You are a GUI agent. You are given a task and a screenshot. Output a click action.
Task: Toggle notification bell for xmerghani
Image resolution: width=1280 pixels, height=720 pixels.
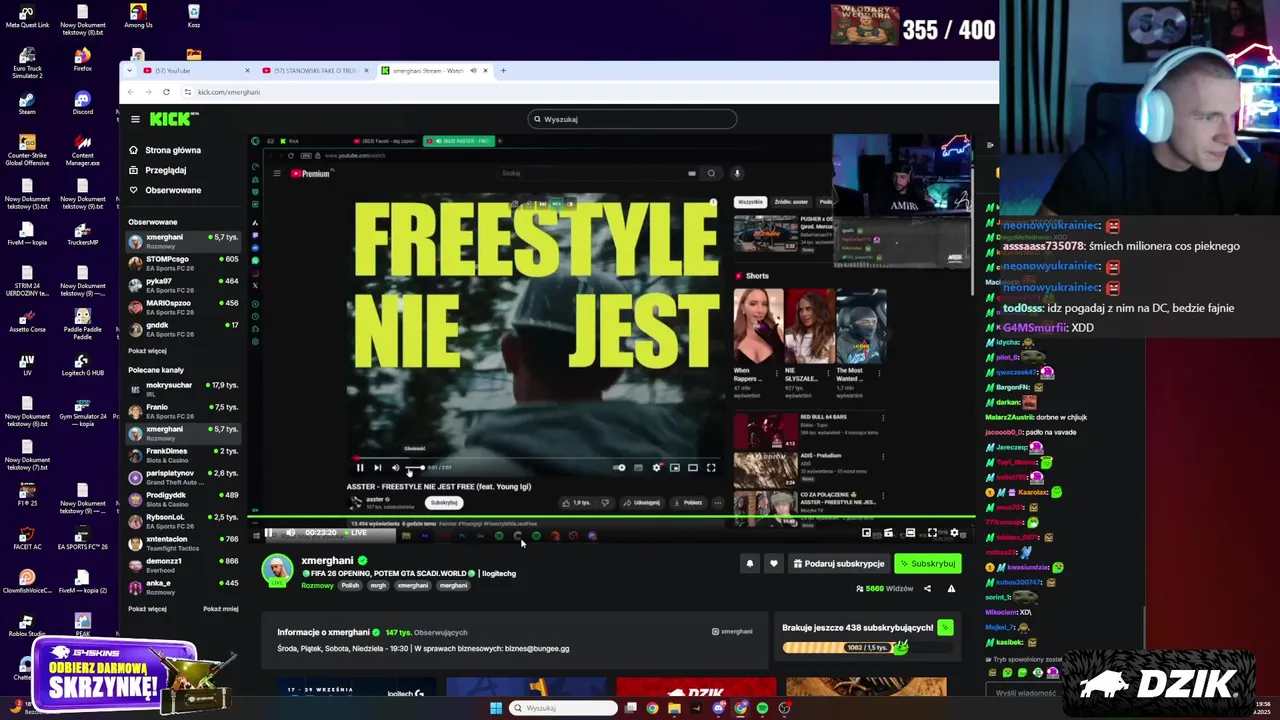[749, 564]
